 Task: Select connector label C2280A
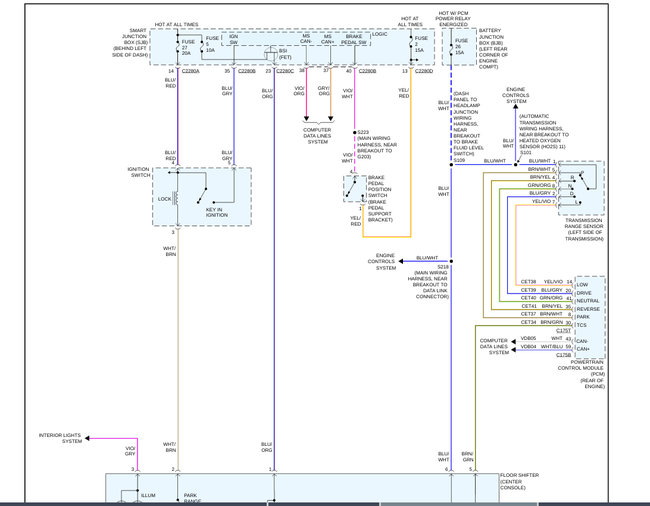click(x=191, y=71)
